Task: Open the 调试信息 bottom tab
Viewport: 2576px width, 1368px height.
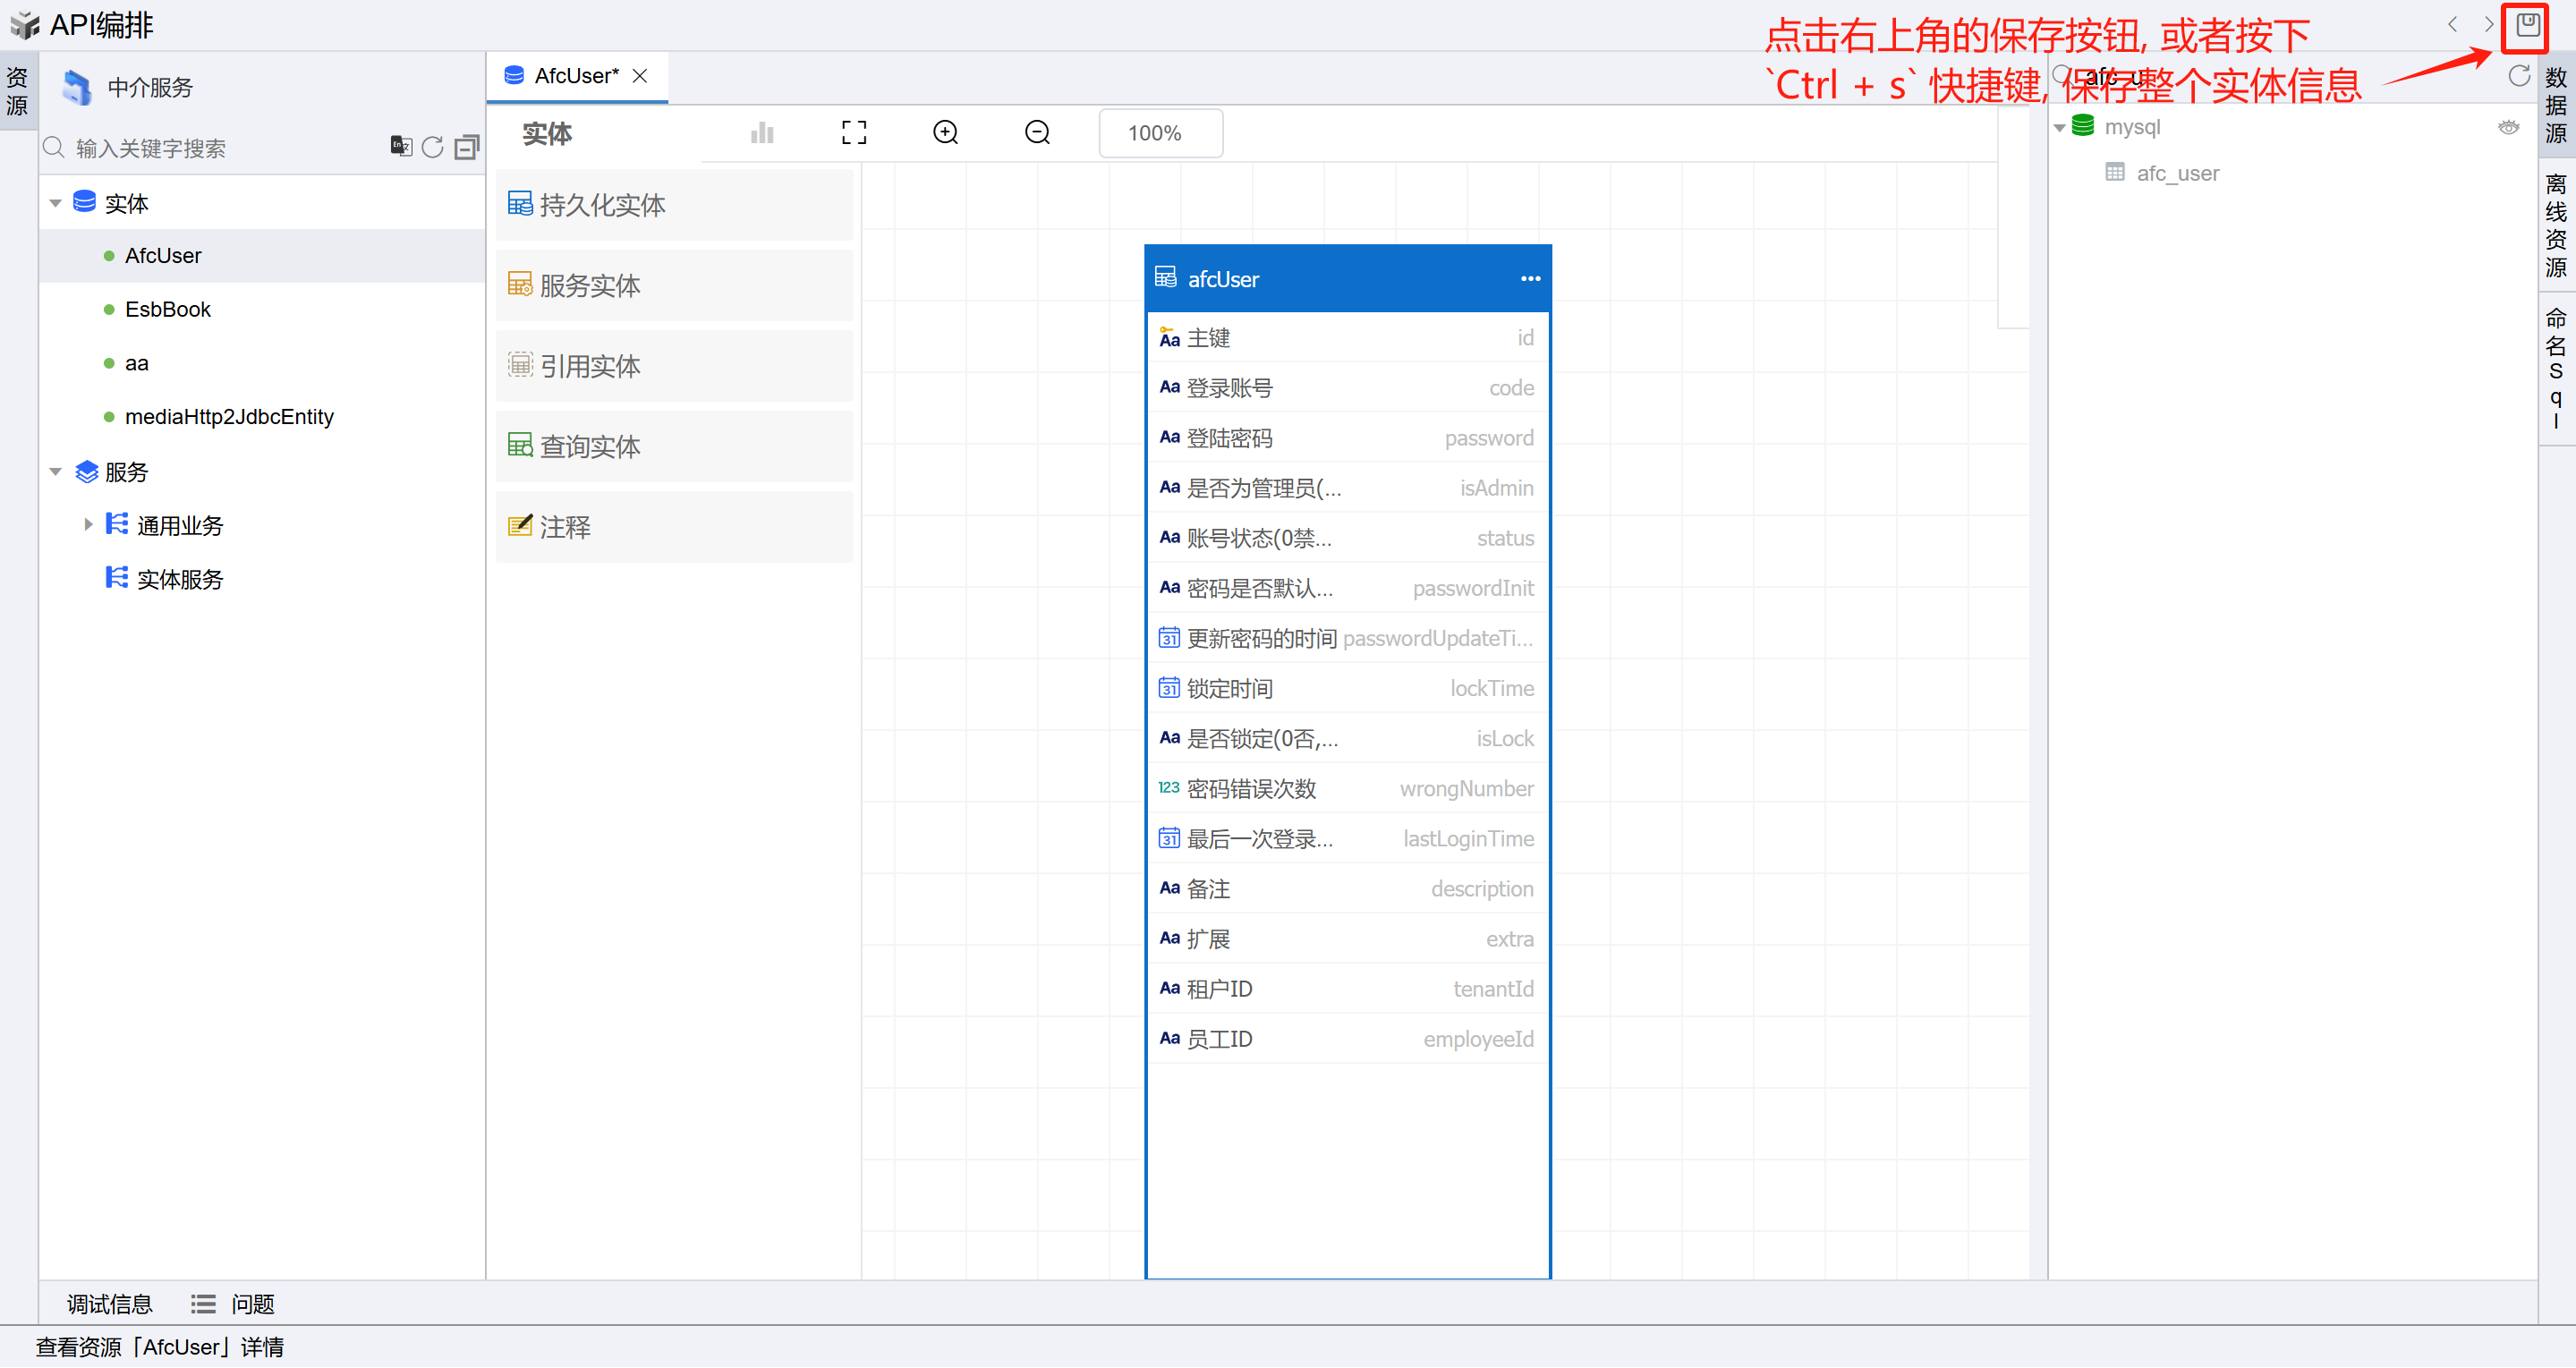Action: point(109,1303)
